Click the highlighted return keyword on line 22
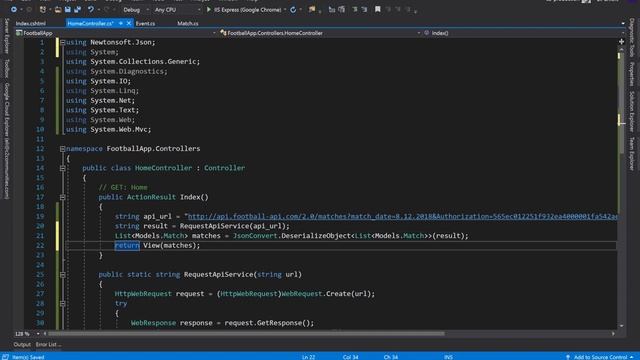The height and width of the screenshot is (360, 640). click(x=127, y=245)
